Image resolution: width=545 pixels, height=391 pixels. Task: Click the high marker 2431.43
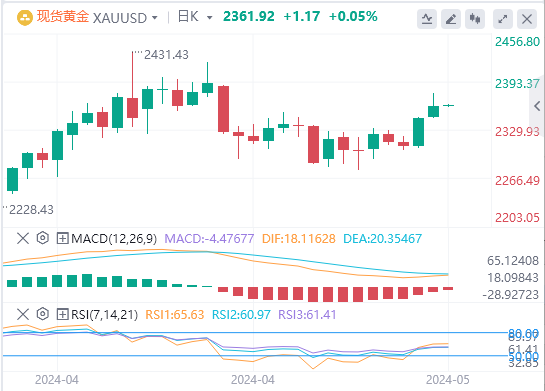pyautogui.click(x=166, y=55)
